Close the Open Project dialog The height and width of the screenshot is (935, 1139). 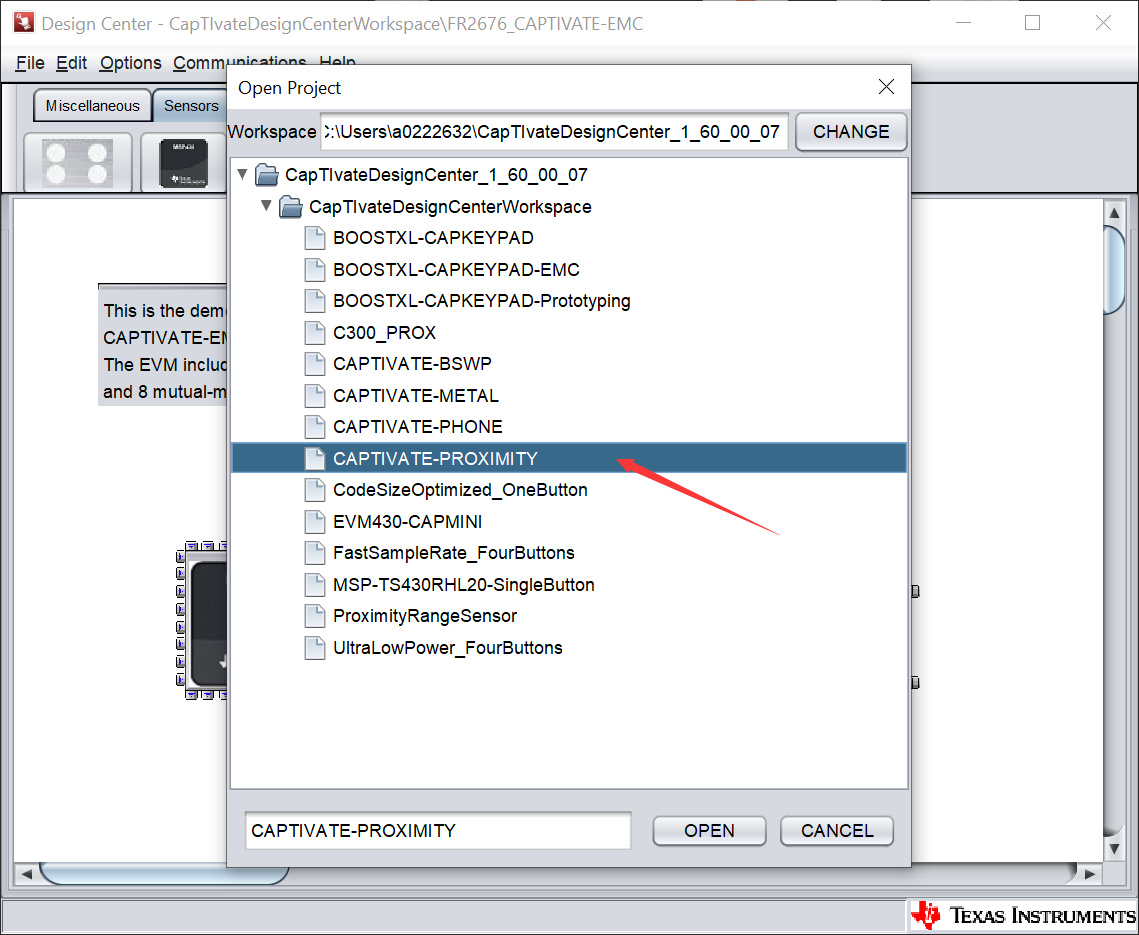[x=885, y=87]
